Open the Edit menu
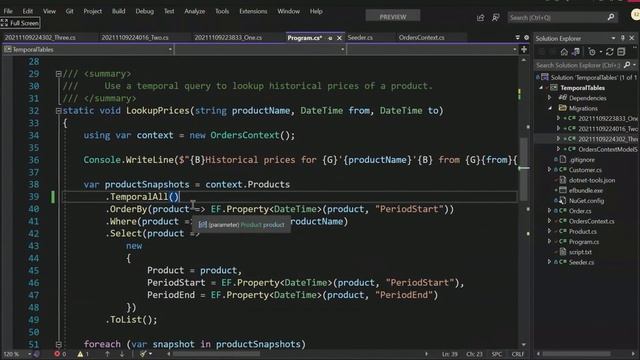This screenshot has height=360, width=640. [x=28, y=11]
